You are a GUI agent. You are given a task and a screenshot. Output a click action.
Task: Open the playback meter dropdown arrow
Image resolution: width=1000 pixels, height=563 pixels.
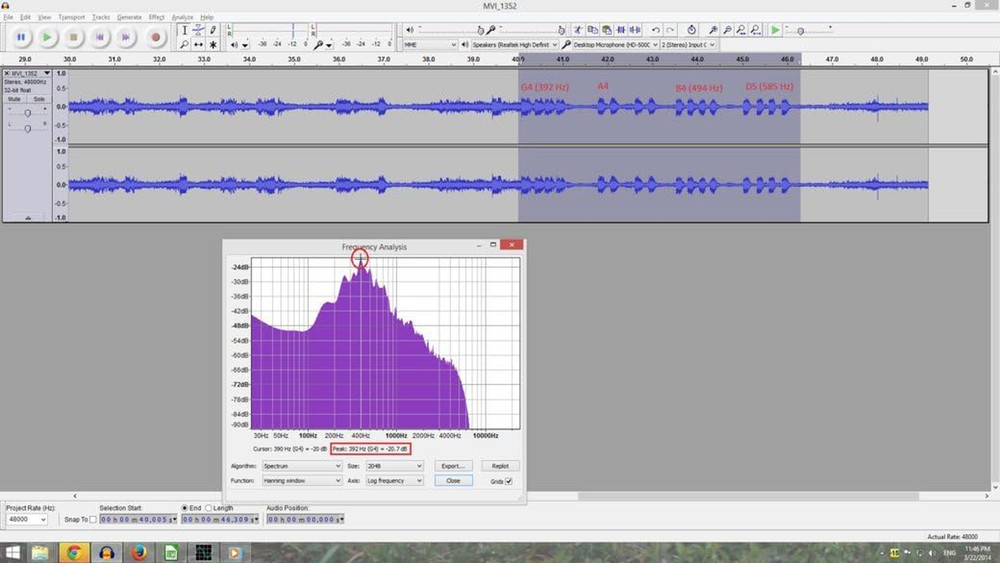coord(245,45)
